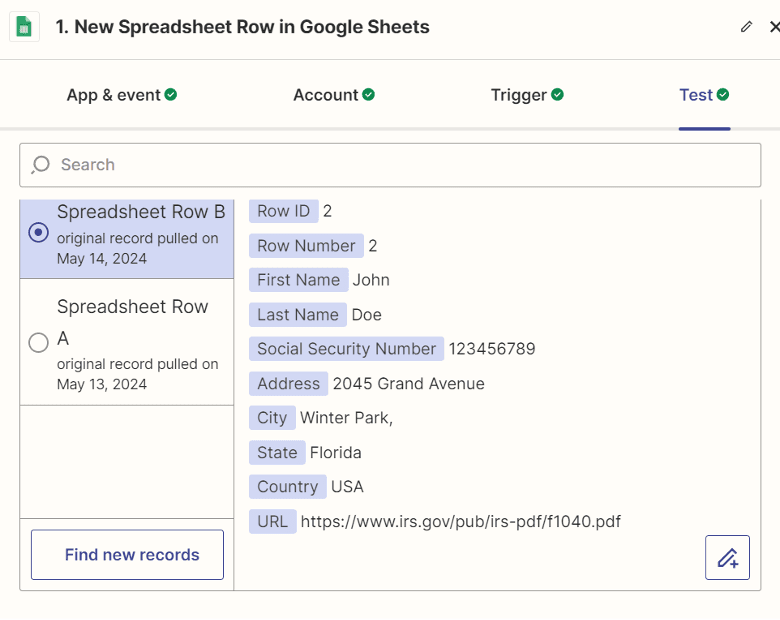Click the First Name field label
Viewport: 780px width, 620px height.
(x=298, y=280)
